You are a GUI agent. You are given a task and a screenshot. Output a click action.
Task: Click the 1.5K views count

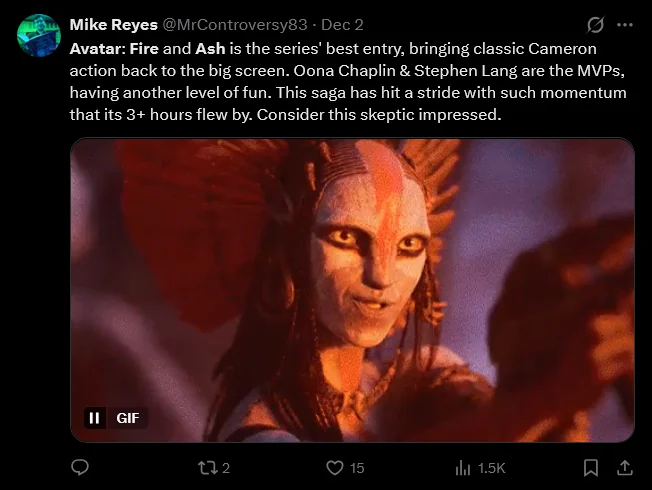pos(491,468)
